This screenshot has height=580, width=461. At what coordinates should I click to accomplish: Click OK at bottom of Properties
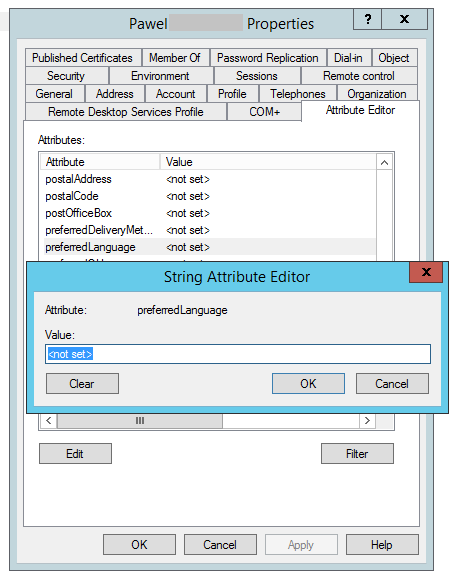pyautogui.click(x=139, y=544)
